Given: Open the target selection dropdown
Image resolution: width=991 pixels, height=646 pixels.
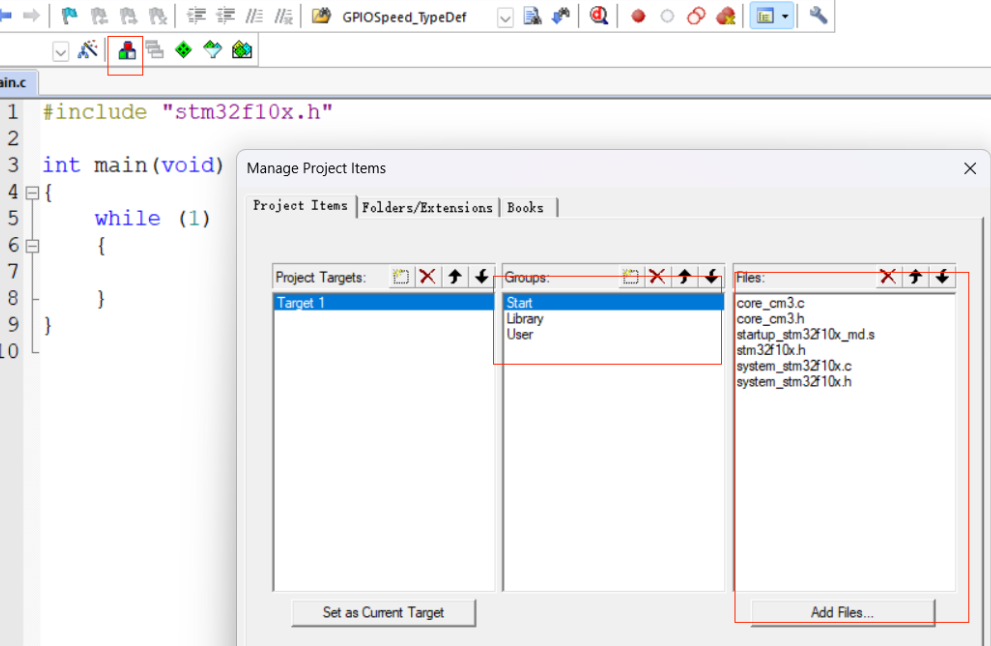Looking at the screenshot, I should [x=60, y=51].
